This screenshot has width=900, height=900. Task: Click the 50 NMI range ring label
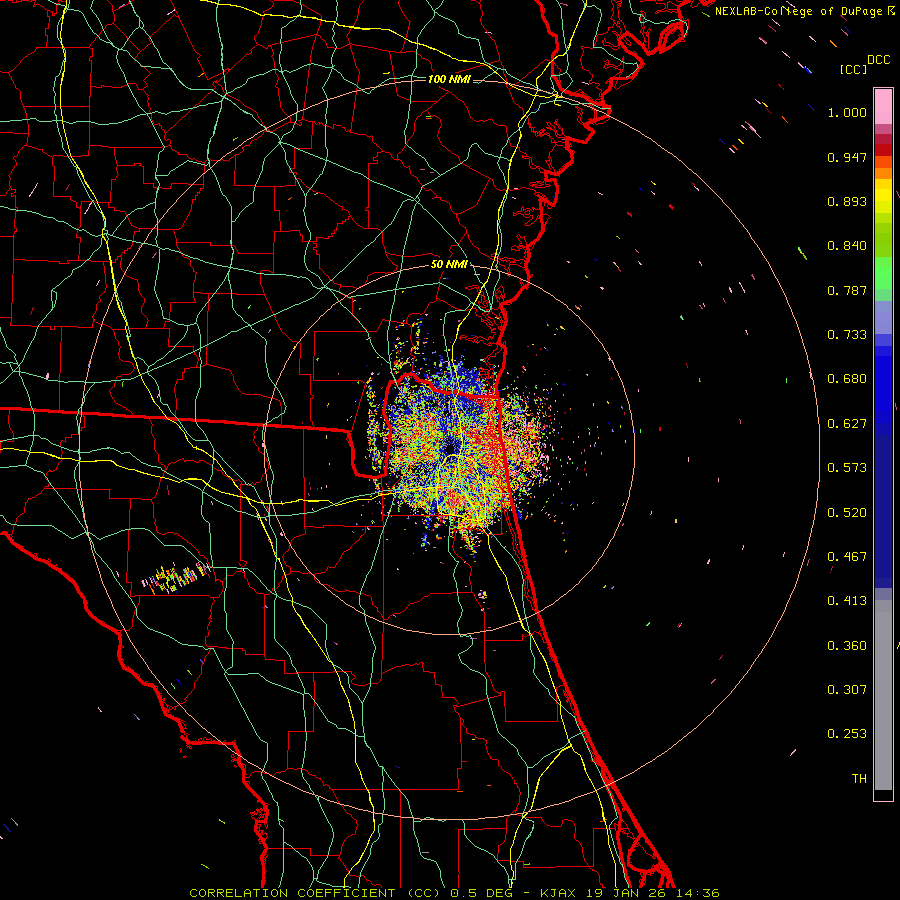(449, 264)
